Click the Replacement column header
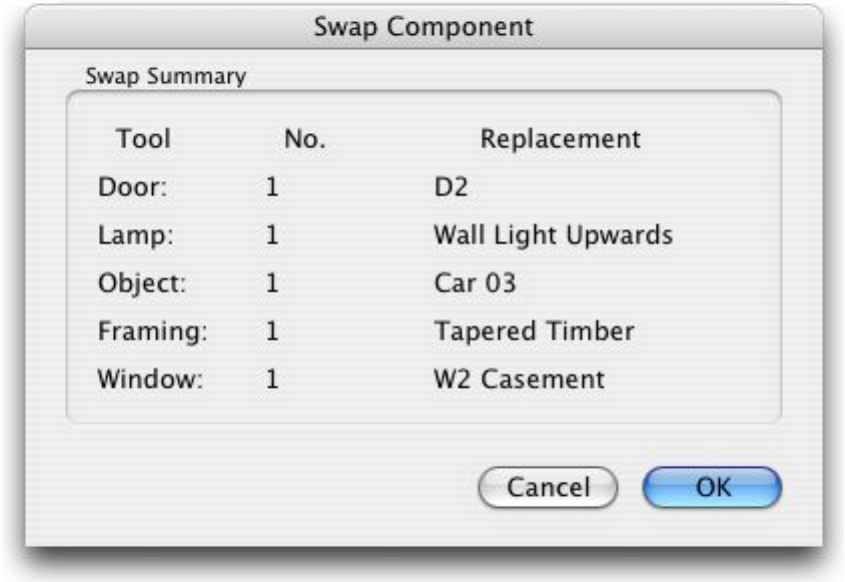Viewport: 845px width, 582px height. (x=560, y=139)
